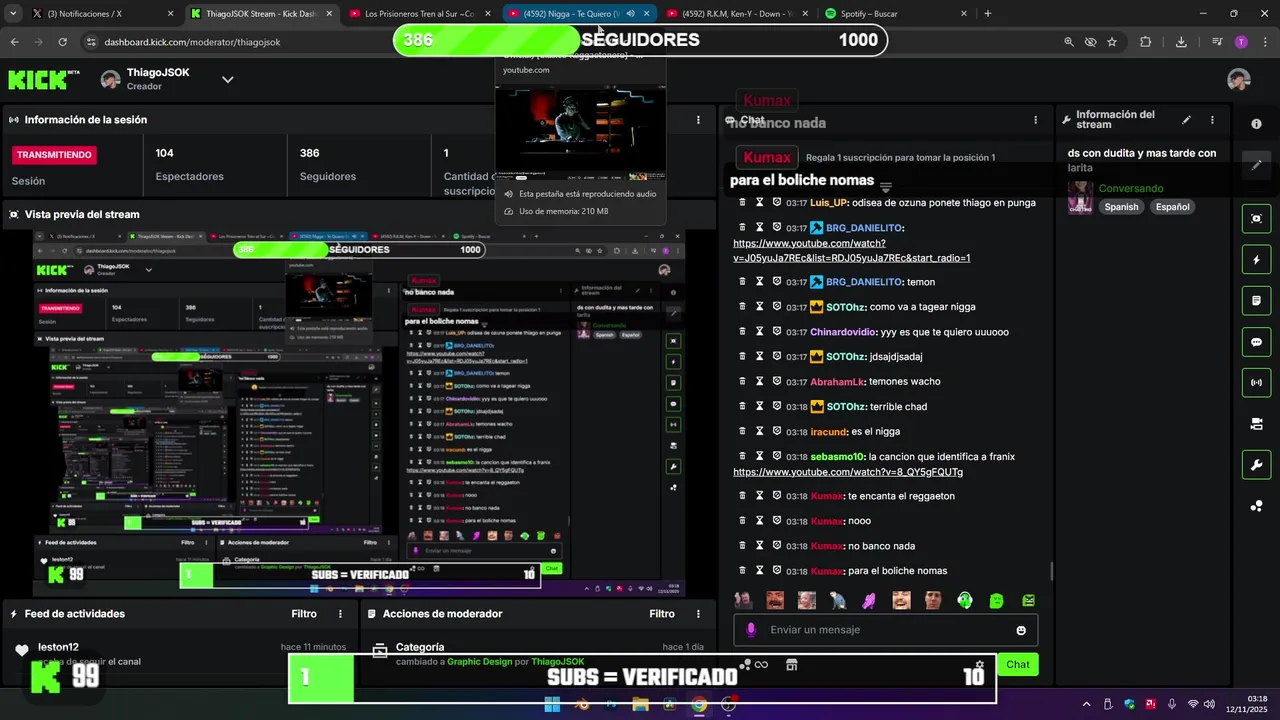Select ThiagoJSOK Stream Kick Dashboard tab
Image resolution: width=1280 pixels, height=720 pixels.
click(261, 14)
